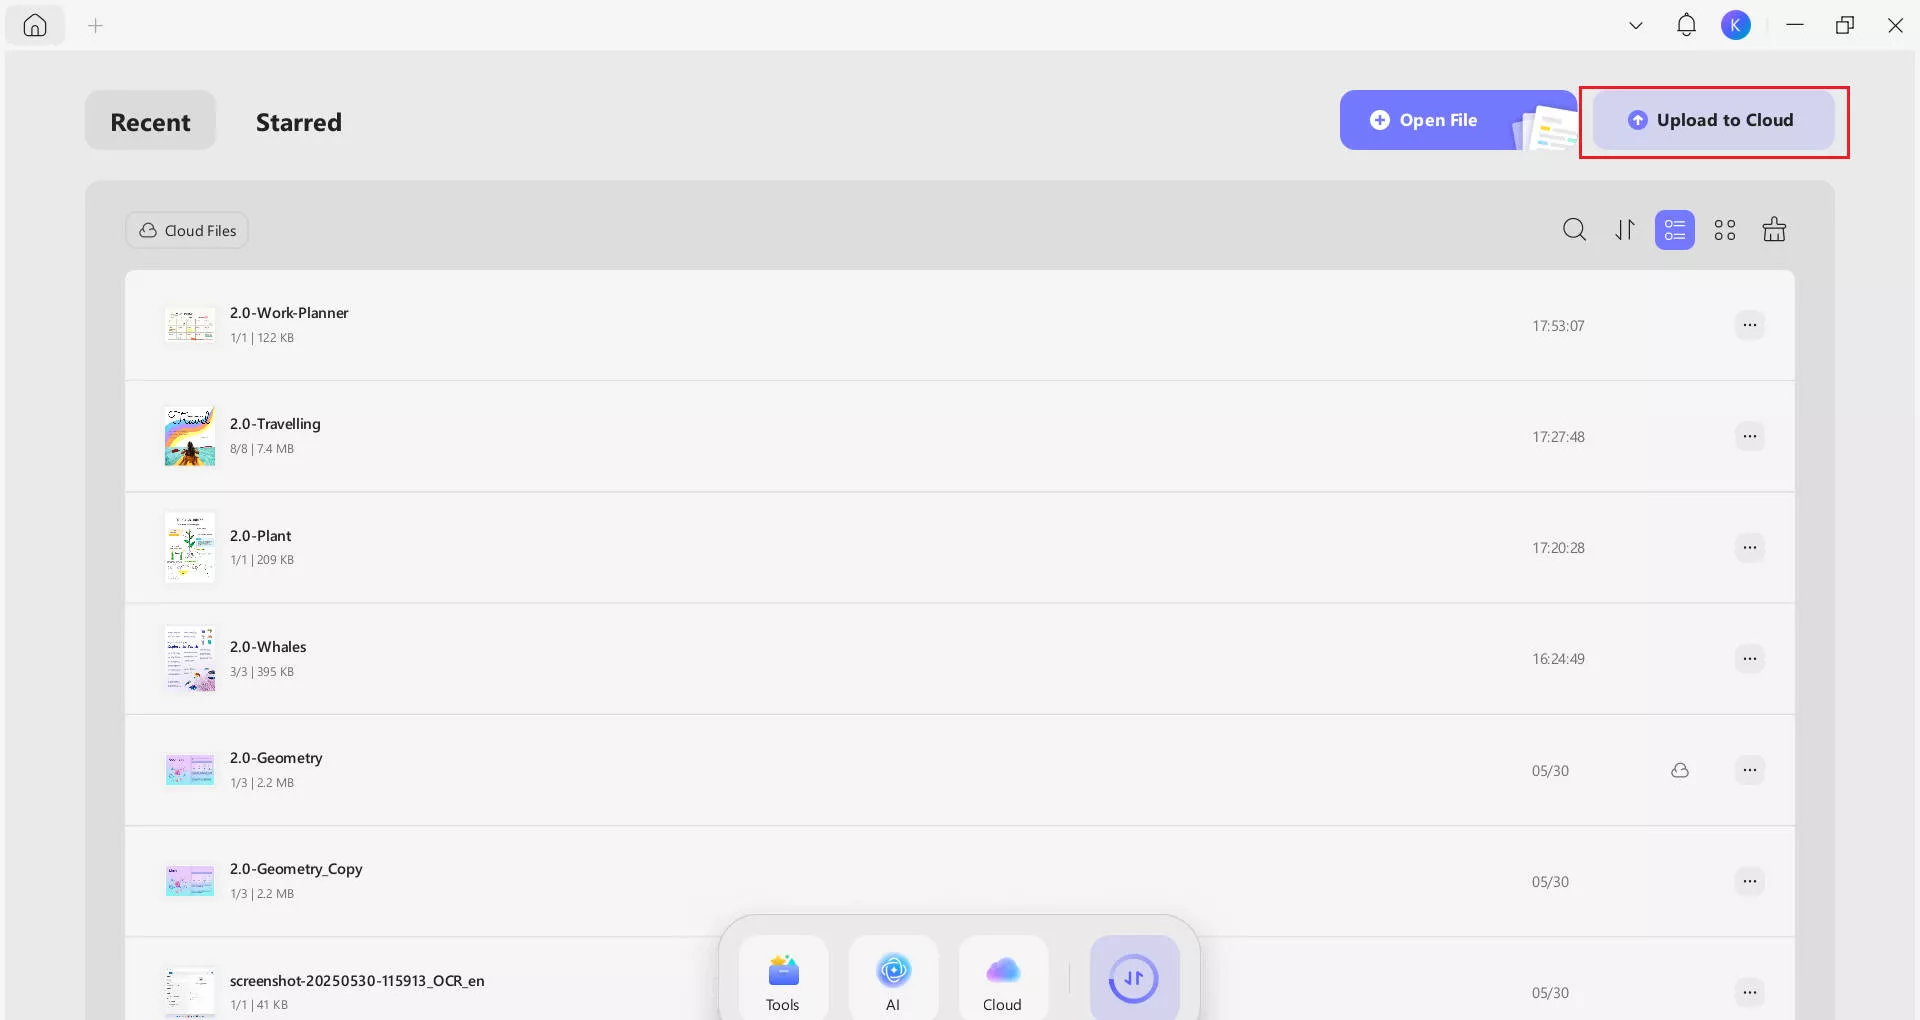Open the title bar dropdown chevron
This screenshot has width=1920, height=1020.
[x=1636, y=25]
